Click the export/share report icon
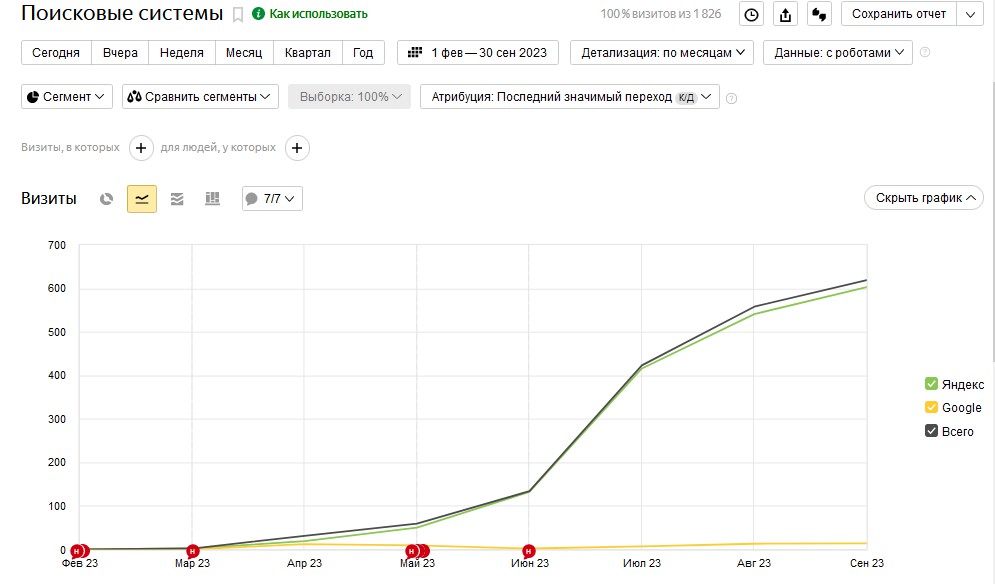995x584 pixels. click(x=786, y=14)
